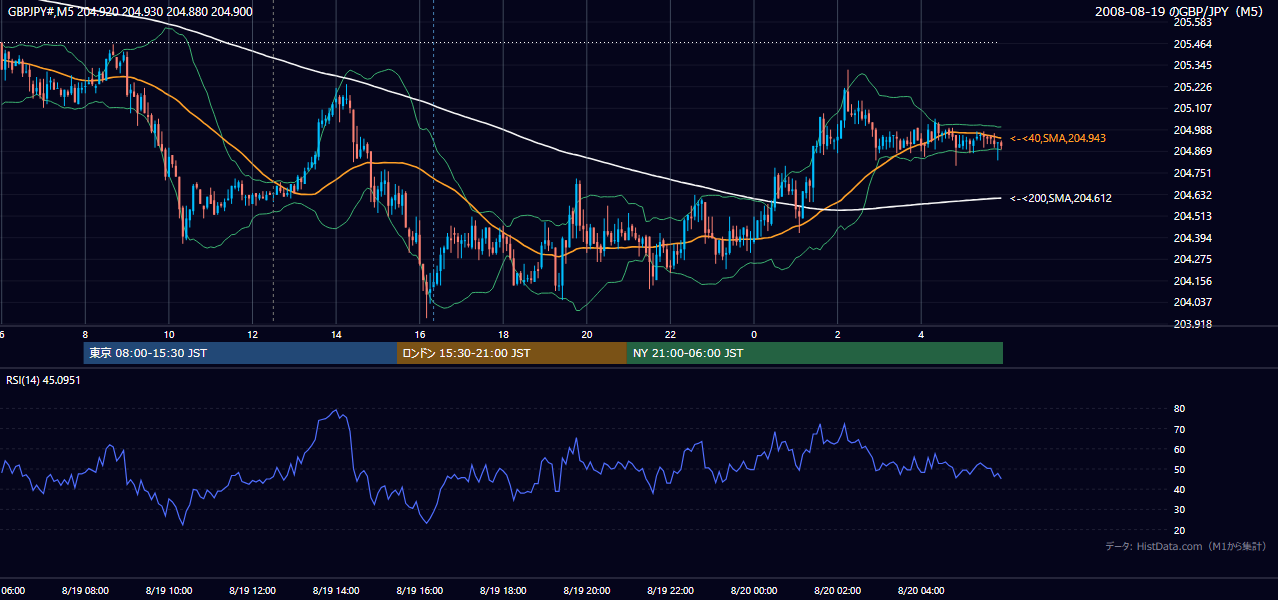Click the hour label 12 on chart time axis
This screenshot has width=1278, height=600.
coord(252,335)
